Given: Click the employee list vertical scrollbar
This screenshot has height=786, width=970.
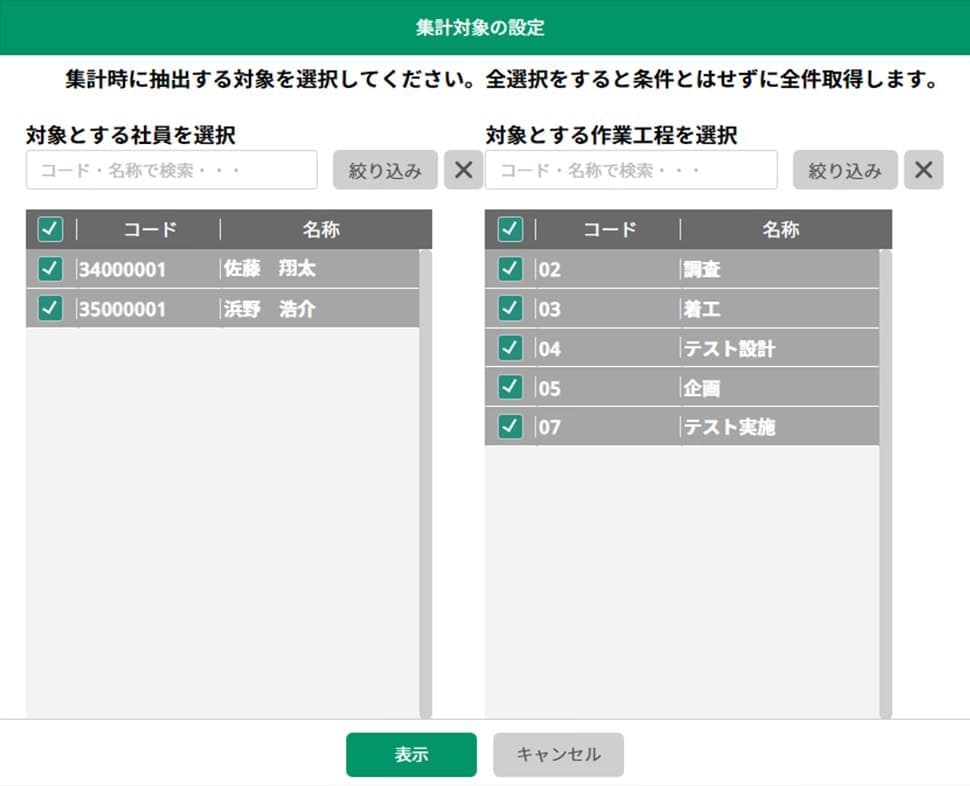Looking at the screenshot, I should (426, 480).
